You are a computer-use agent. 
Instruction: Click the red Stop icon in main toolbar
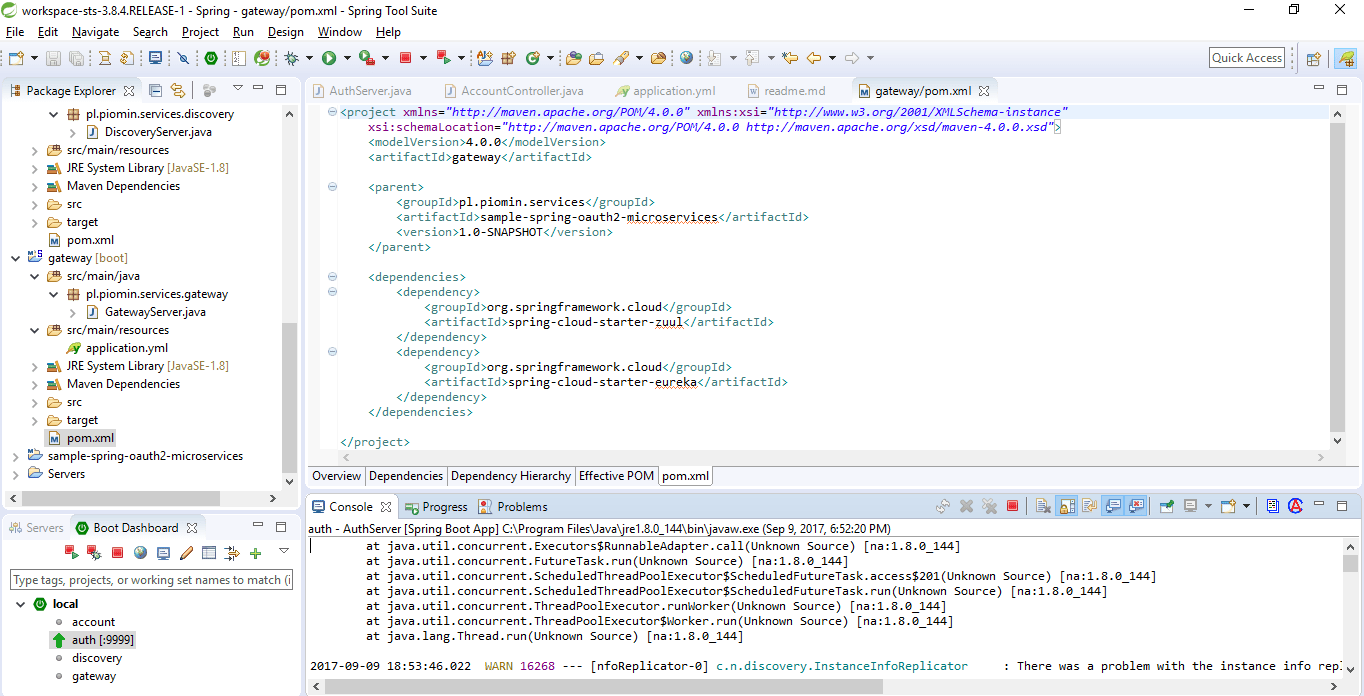click(406, 58)
